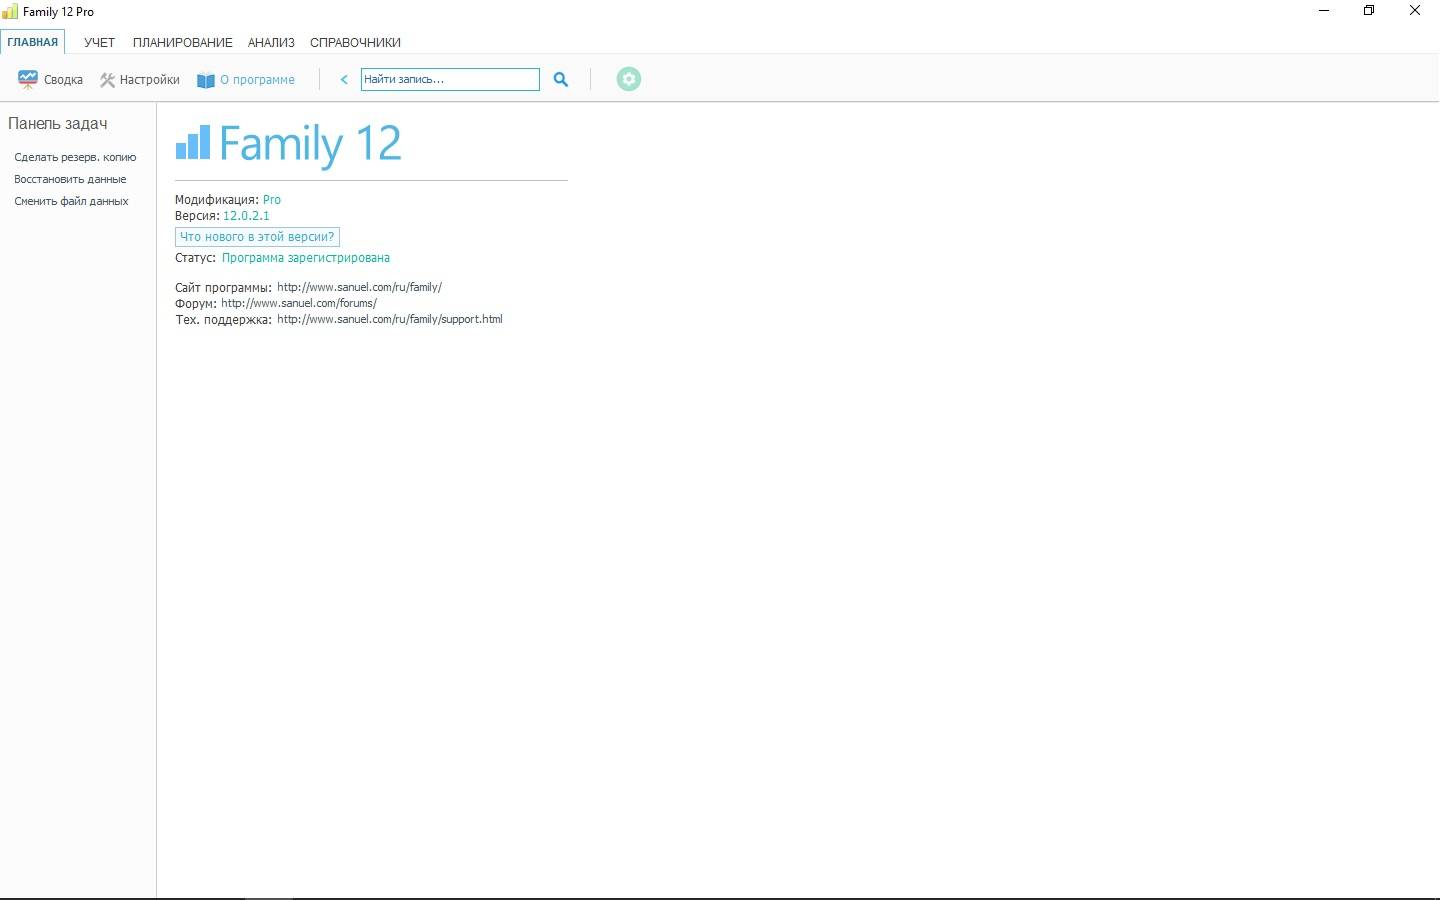Click the version number 12.0.2.1
Viewport: 1440px width, 900px height.
click(246, 216)
